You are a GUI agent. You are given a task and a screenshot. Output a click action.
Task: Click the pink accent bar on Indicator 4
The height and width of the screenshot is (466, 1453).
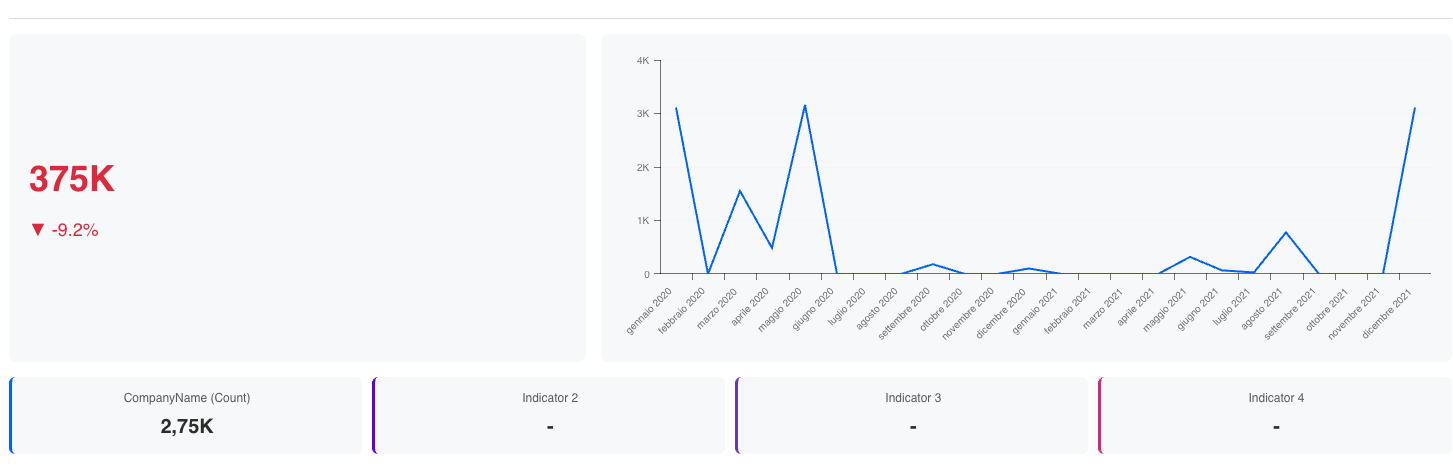(1100, 415)
